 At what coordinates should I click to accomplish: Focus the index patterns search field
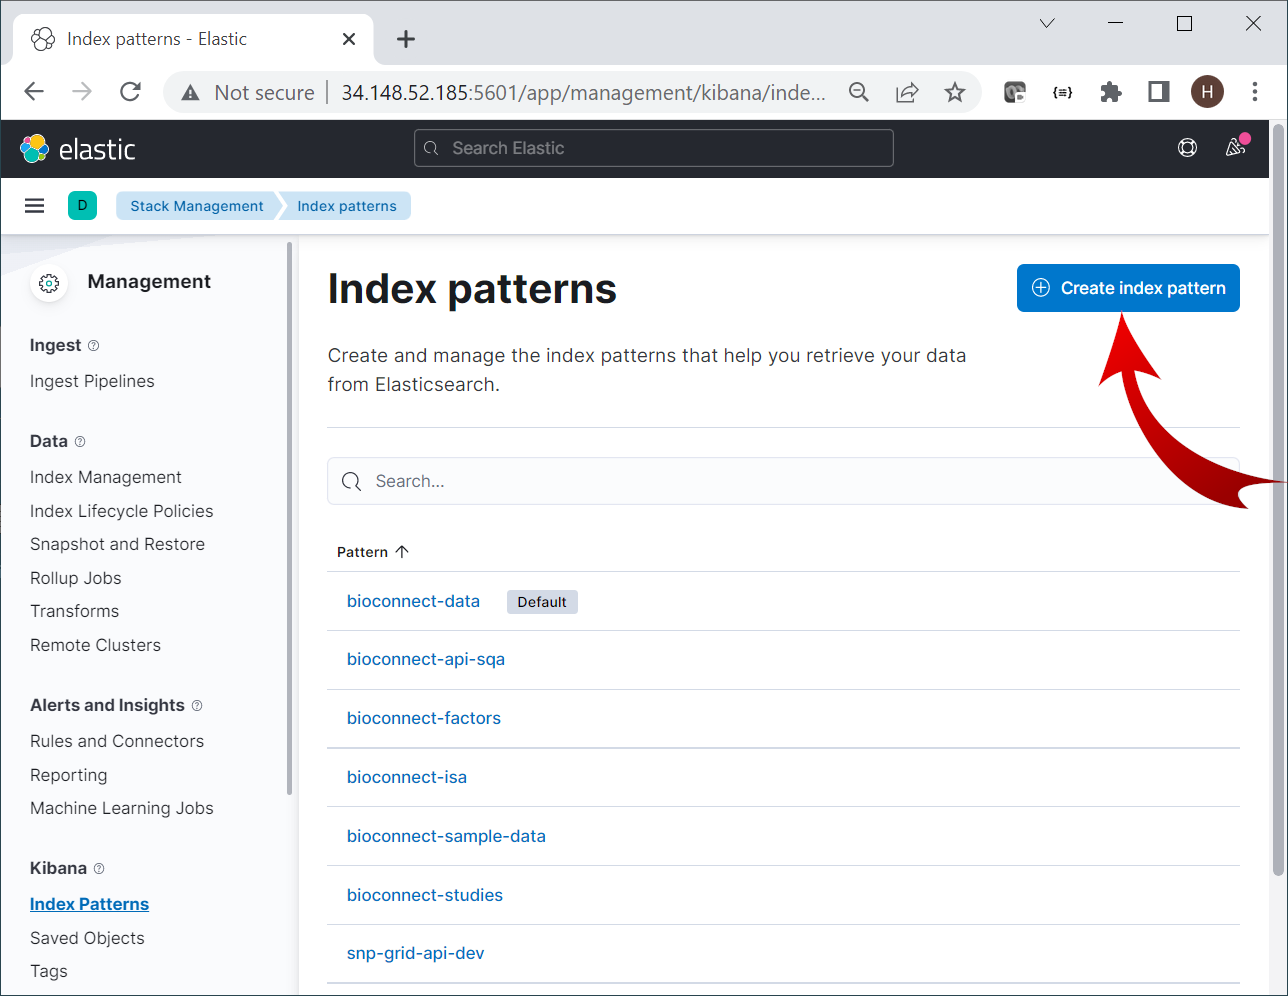pyautogui.click(x=780, y=481)
